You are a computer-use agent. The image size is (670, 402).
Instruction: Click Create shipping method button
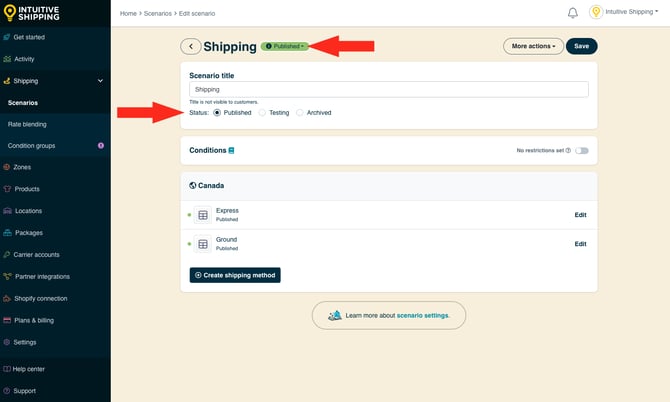(235, 275)
